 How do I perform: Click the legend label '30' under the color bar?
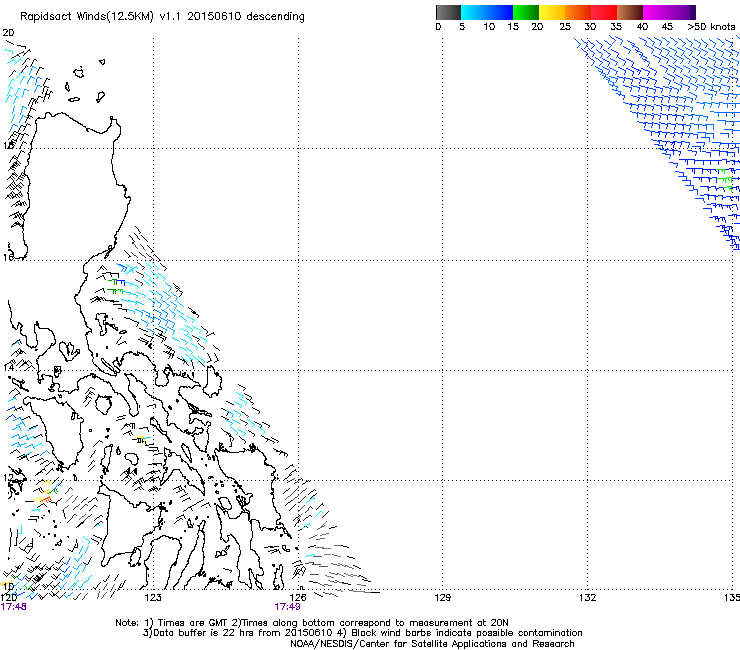(590, 27)
